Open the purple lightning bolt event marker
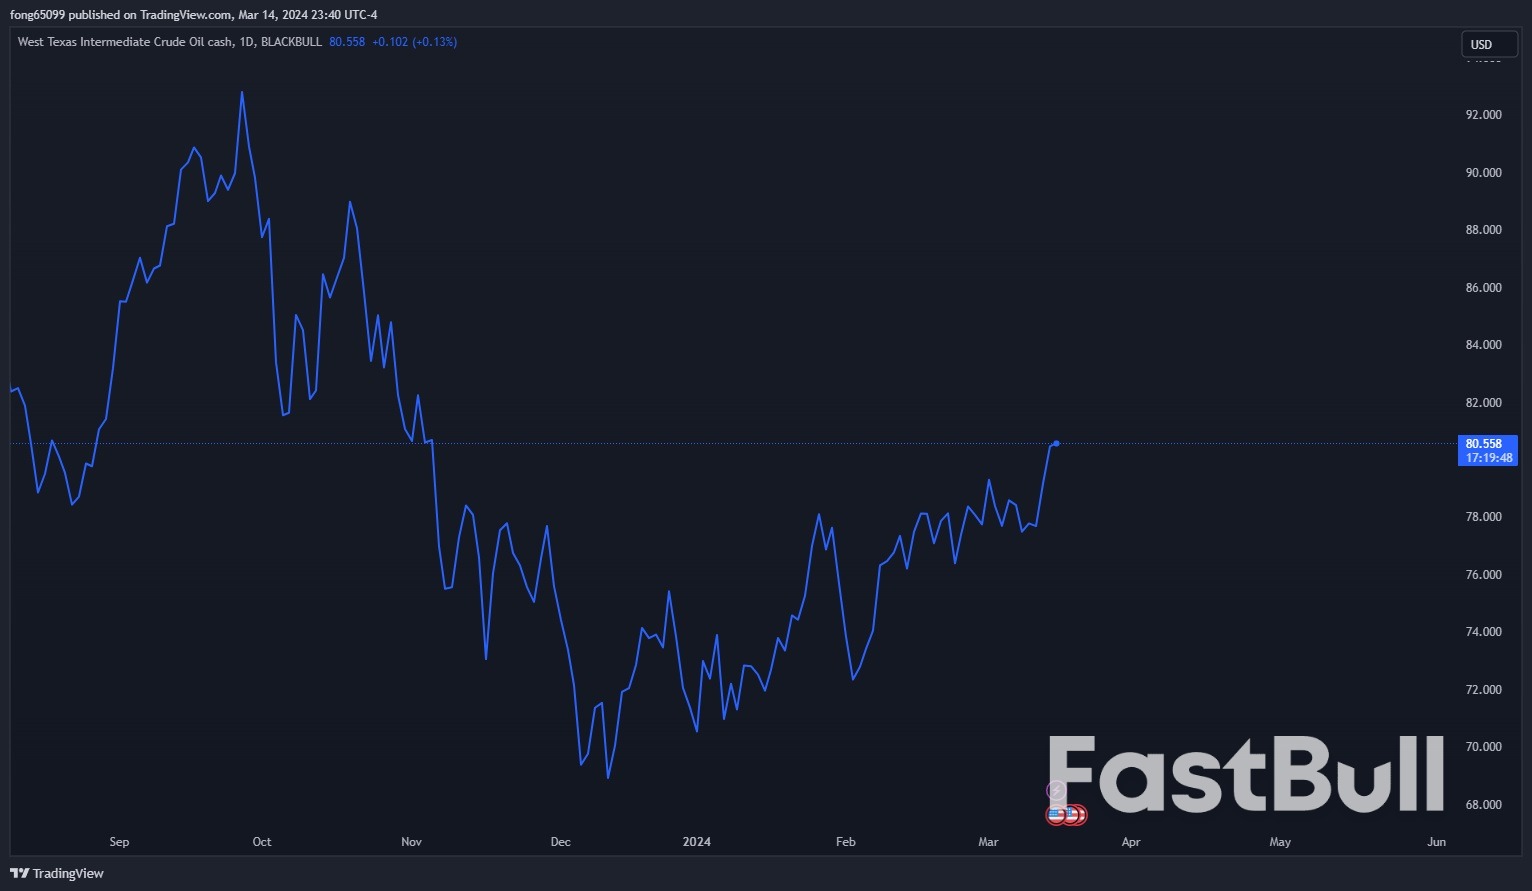The image size is (1532, 891). [1056, 791]
